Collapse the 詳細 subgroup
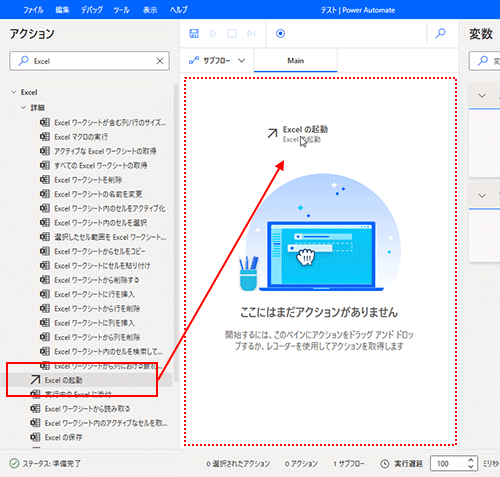500x477 pixels. (x=23, y=107)
